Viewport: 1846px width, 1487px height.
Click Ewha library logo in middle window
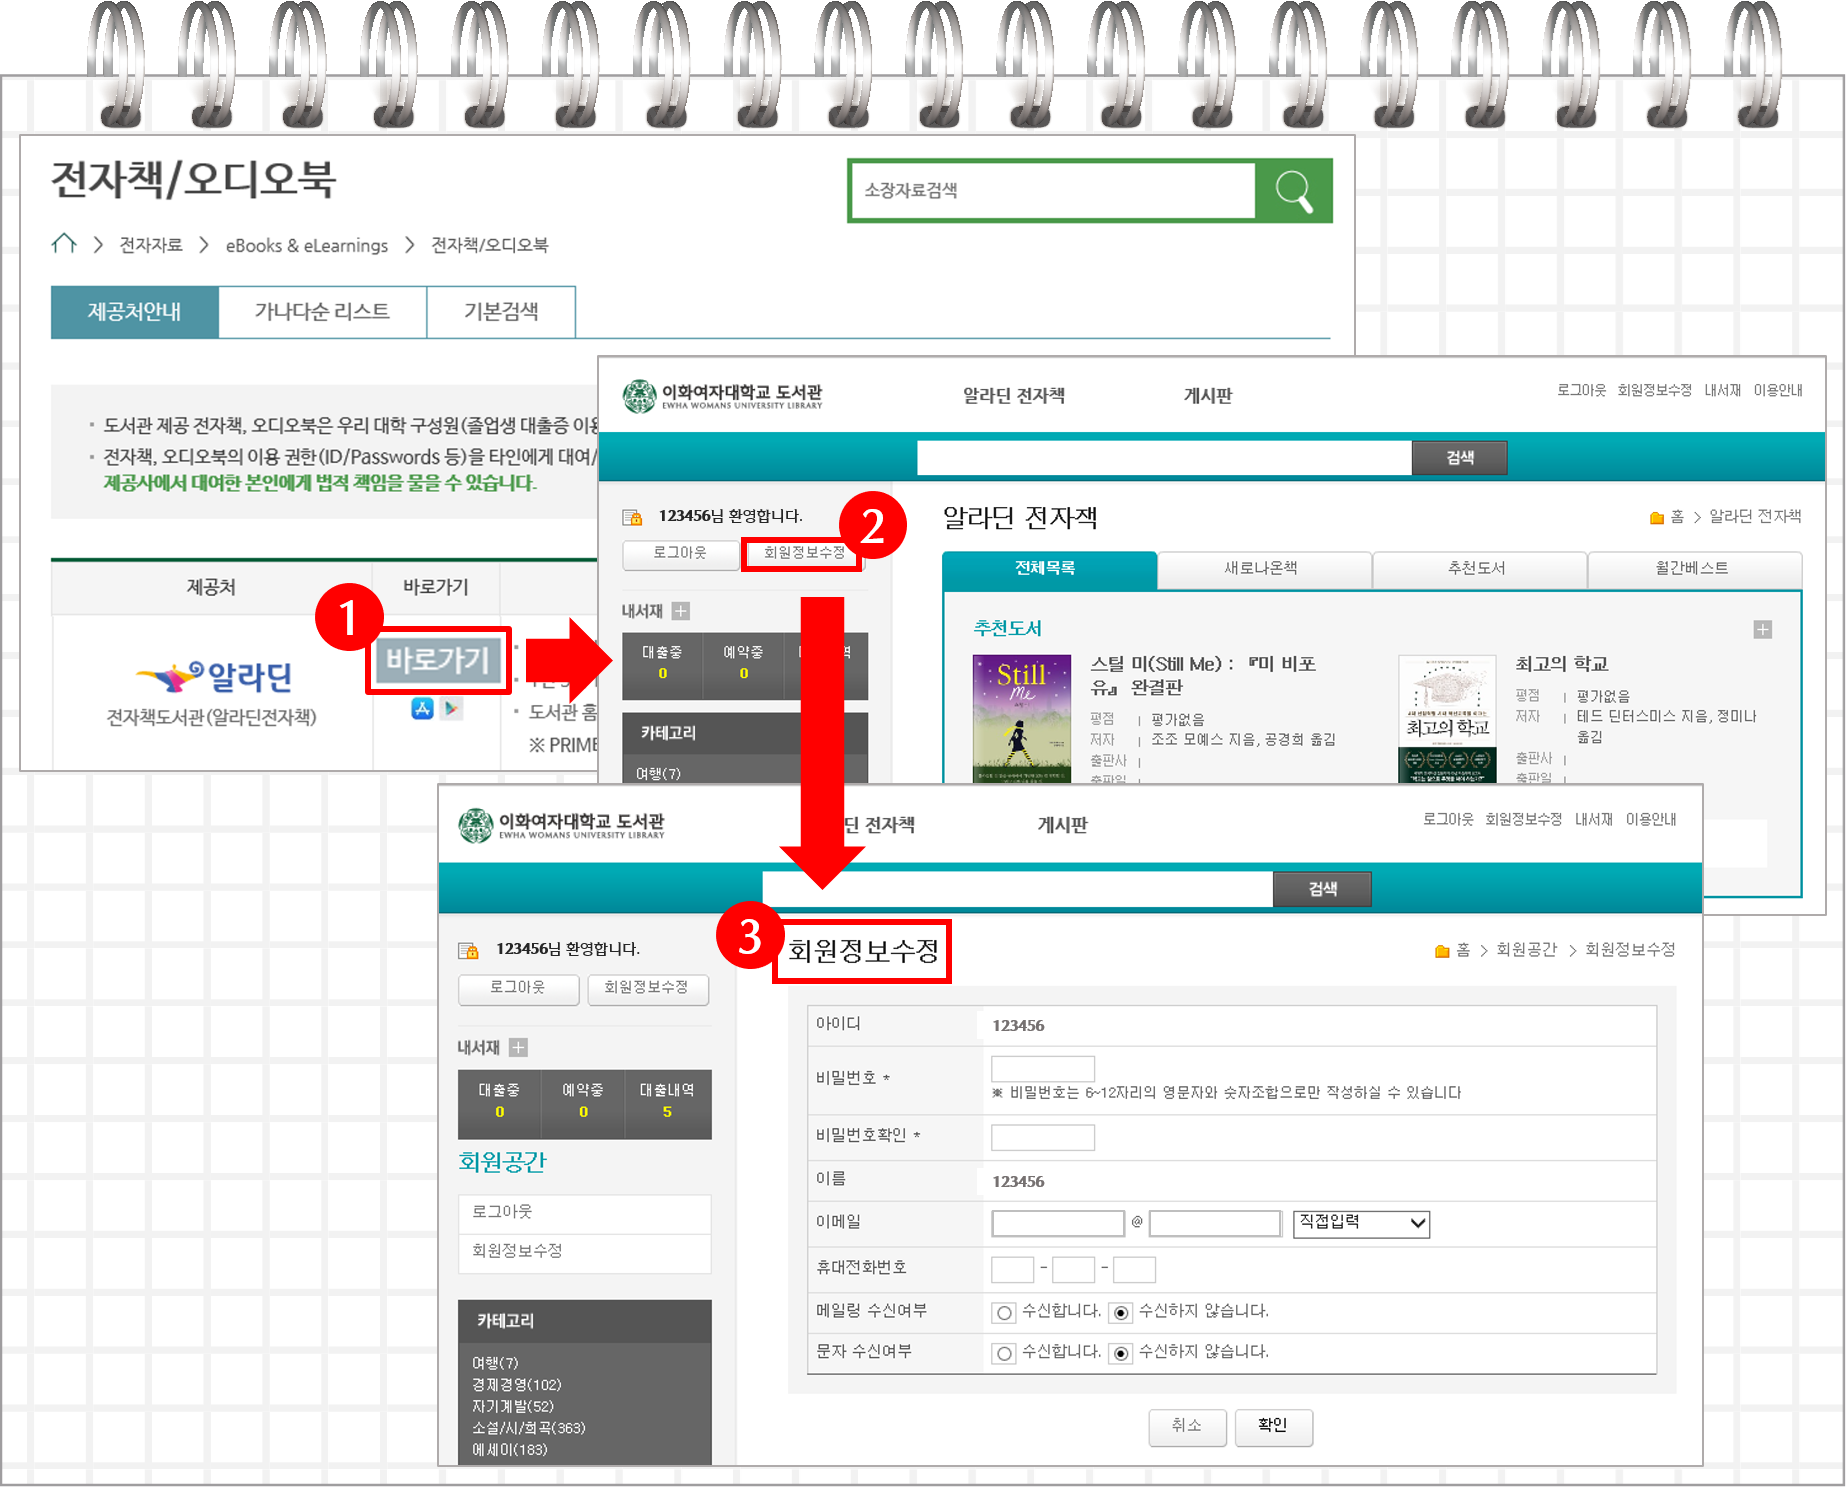(722, 396)
